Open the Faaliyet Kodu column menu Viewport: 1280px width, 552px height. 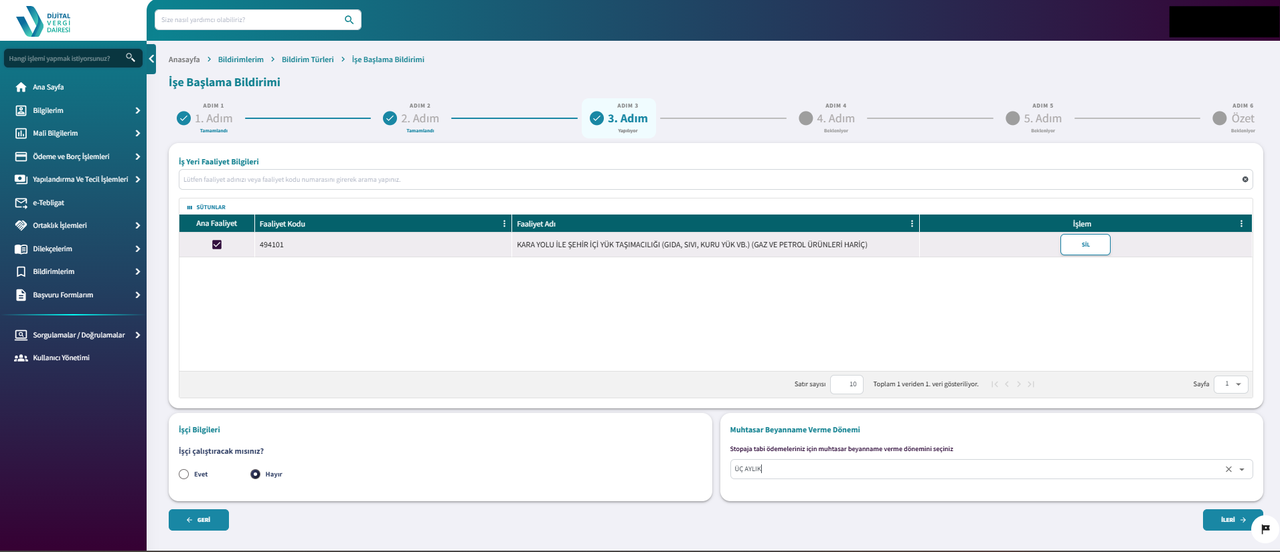[504, 224]
